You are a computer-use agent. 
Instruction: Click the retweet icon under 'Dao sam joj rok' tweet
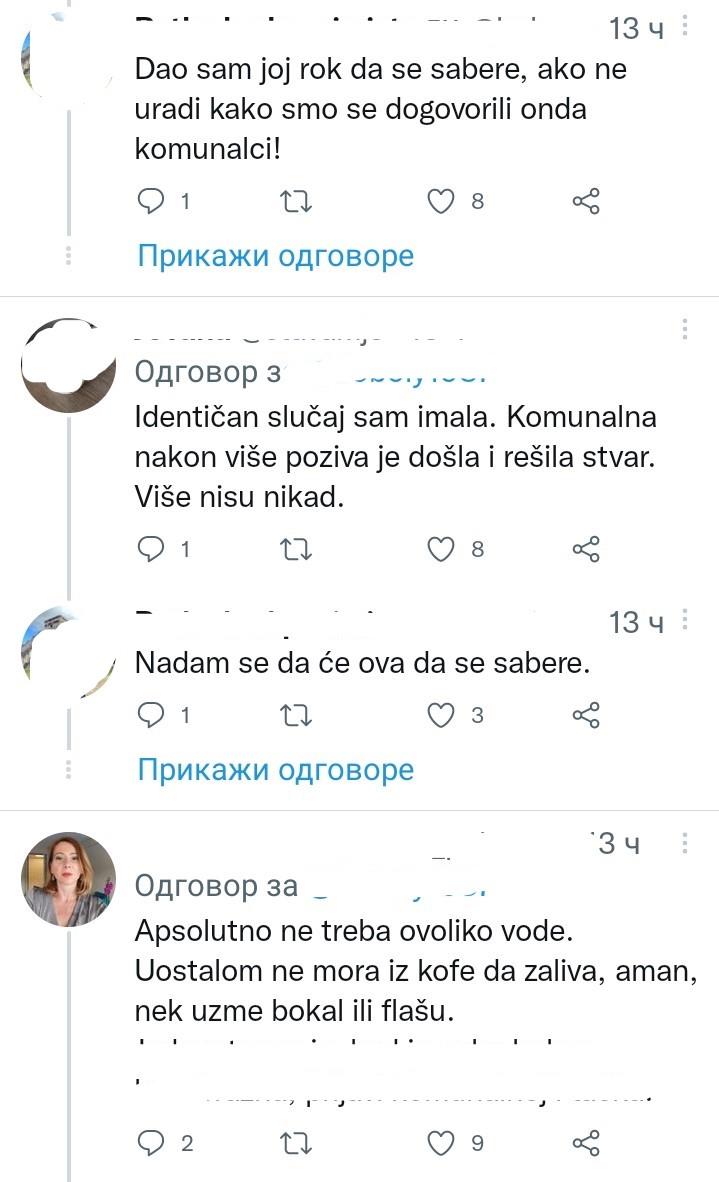[295, 201]
